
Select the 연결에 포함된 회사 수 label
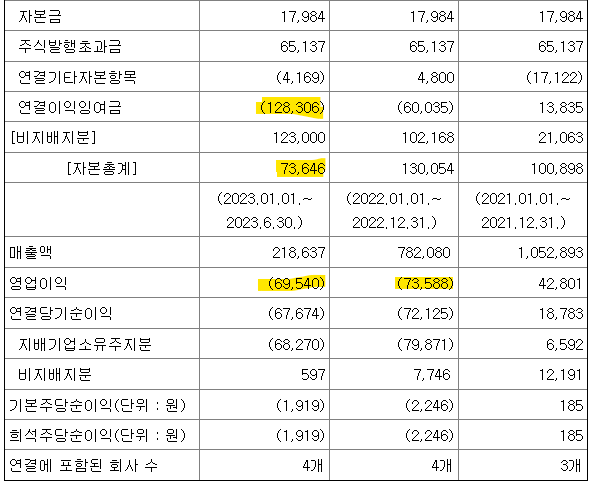tap(83, 466)
